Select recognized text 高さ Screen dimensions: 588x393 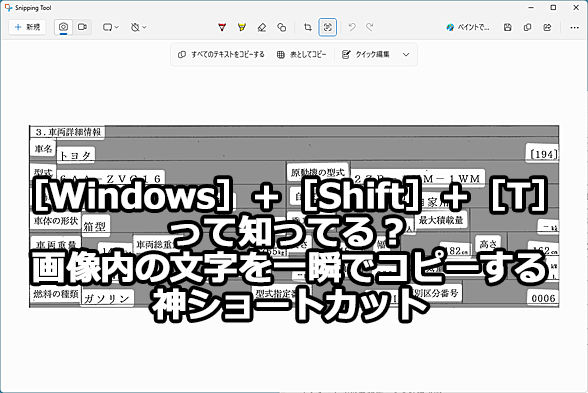coord(488,244)
